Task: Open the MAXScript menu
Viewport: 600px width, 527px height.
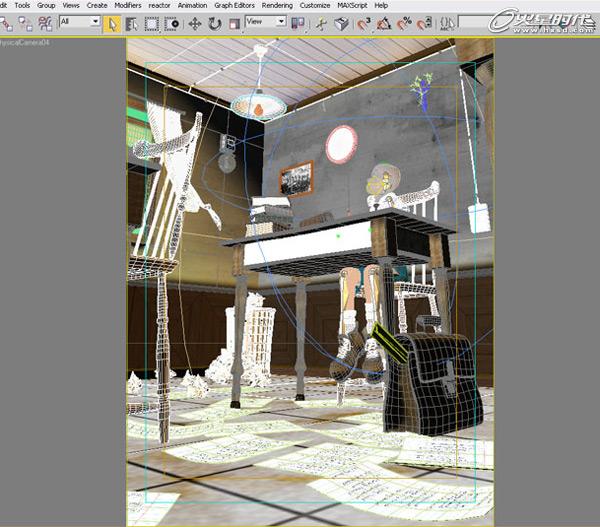Action: (352, 5)
